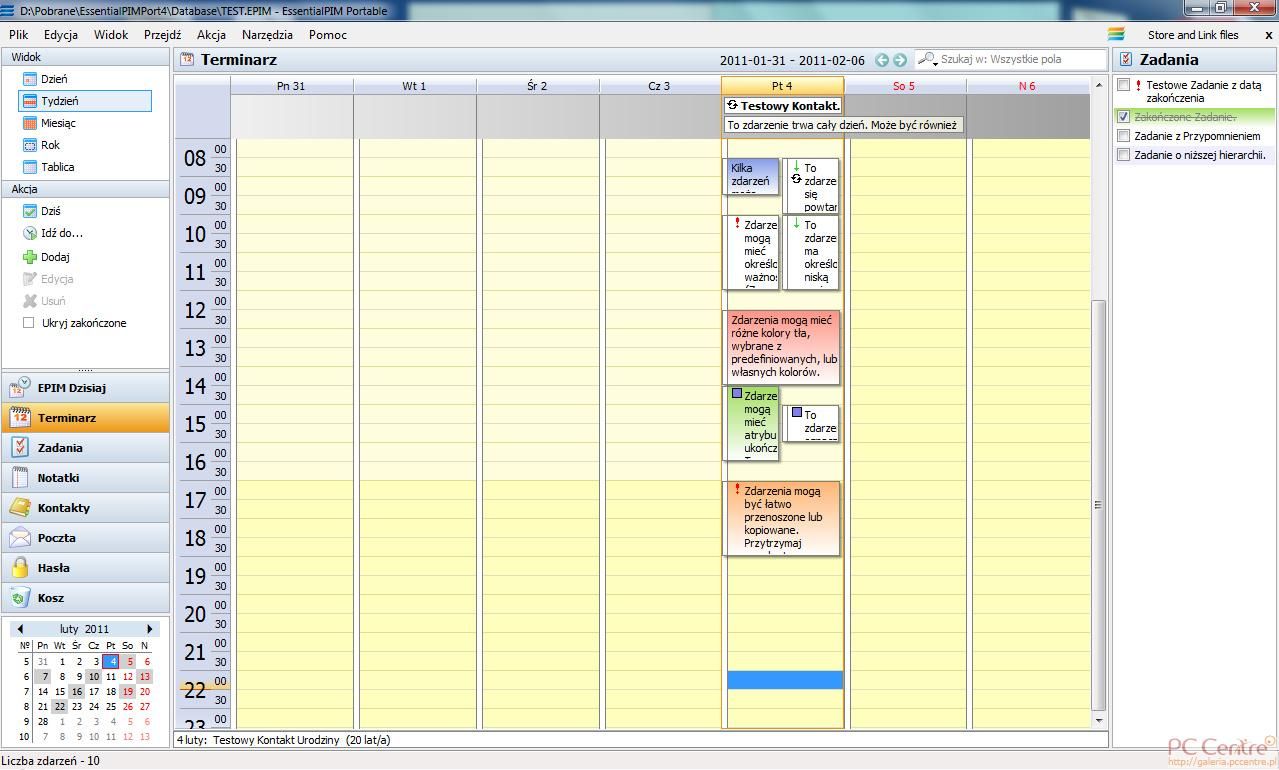This screenshot has height=770, width=1279.
Task: Open the Narzędzia menu
Action: pyautogui.click(x=267, y=34)
